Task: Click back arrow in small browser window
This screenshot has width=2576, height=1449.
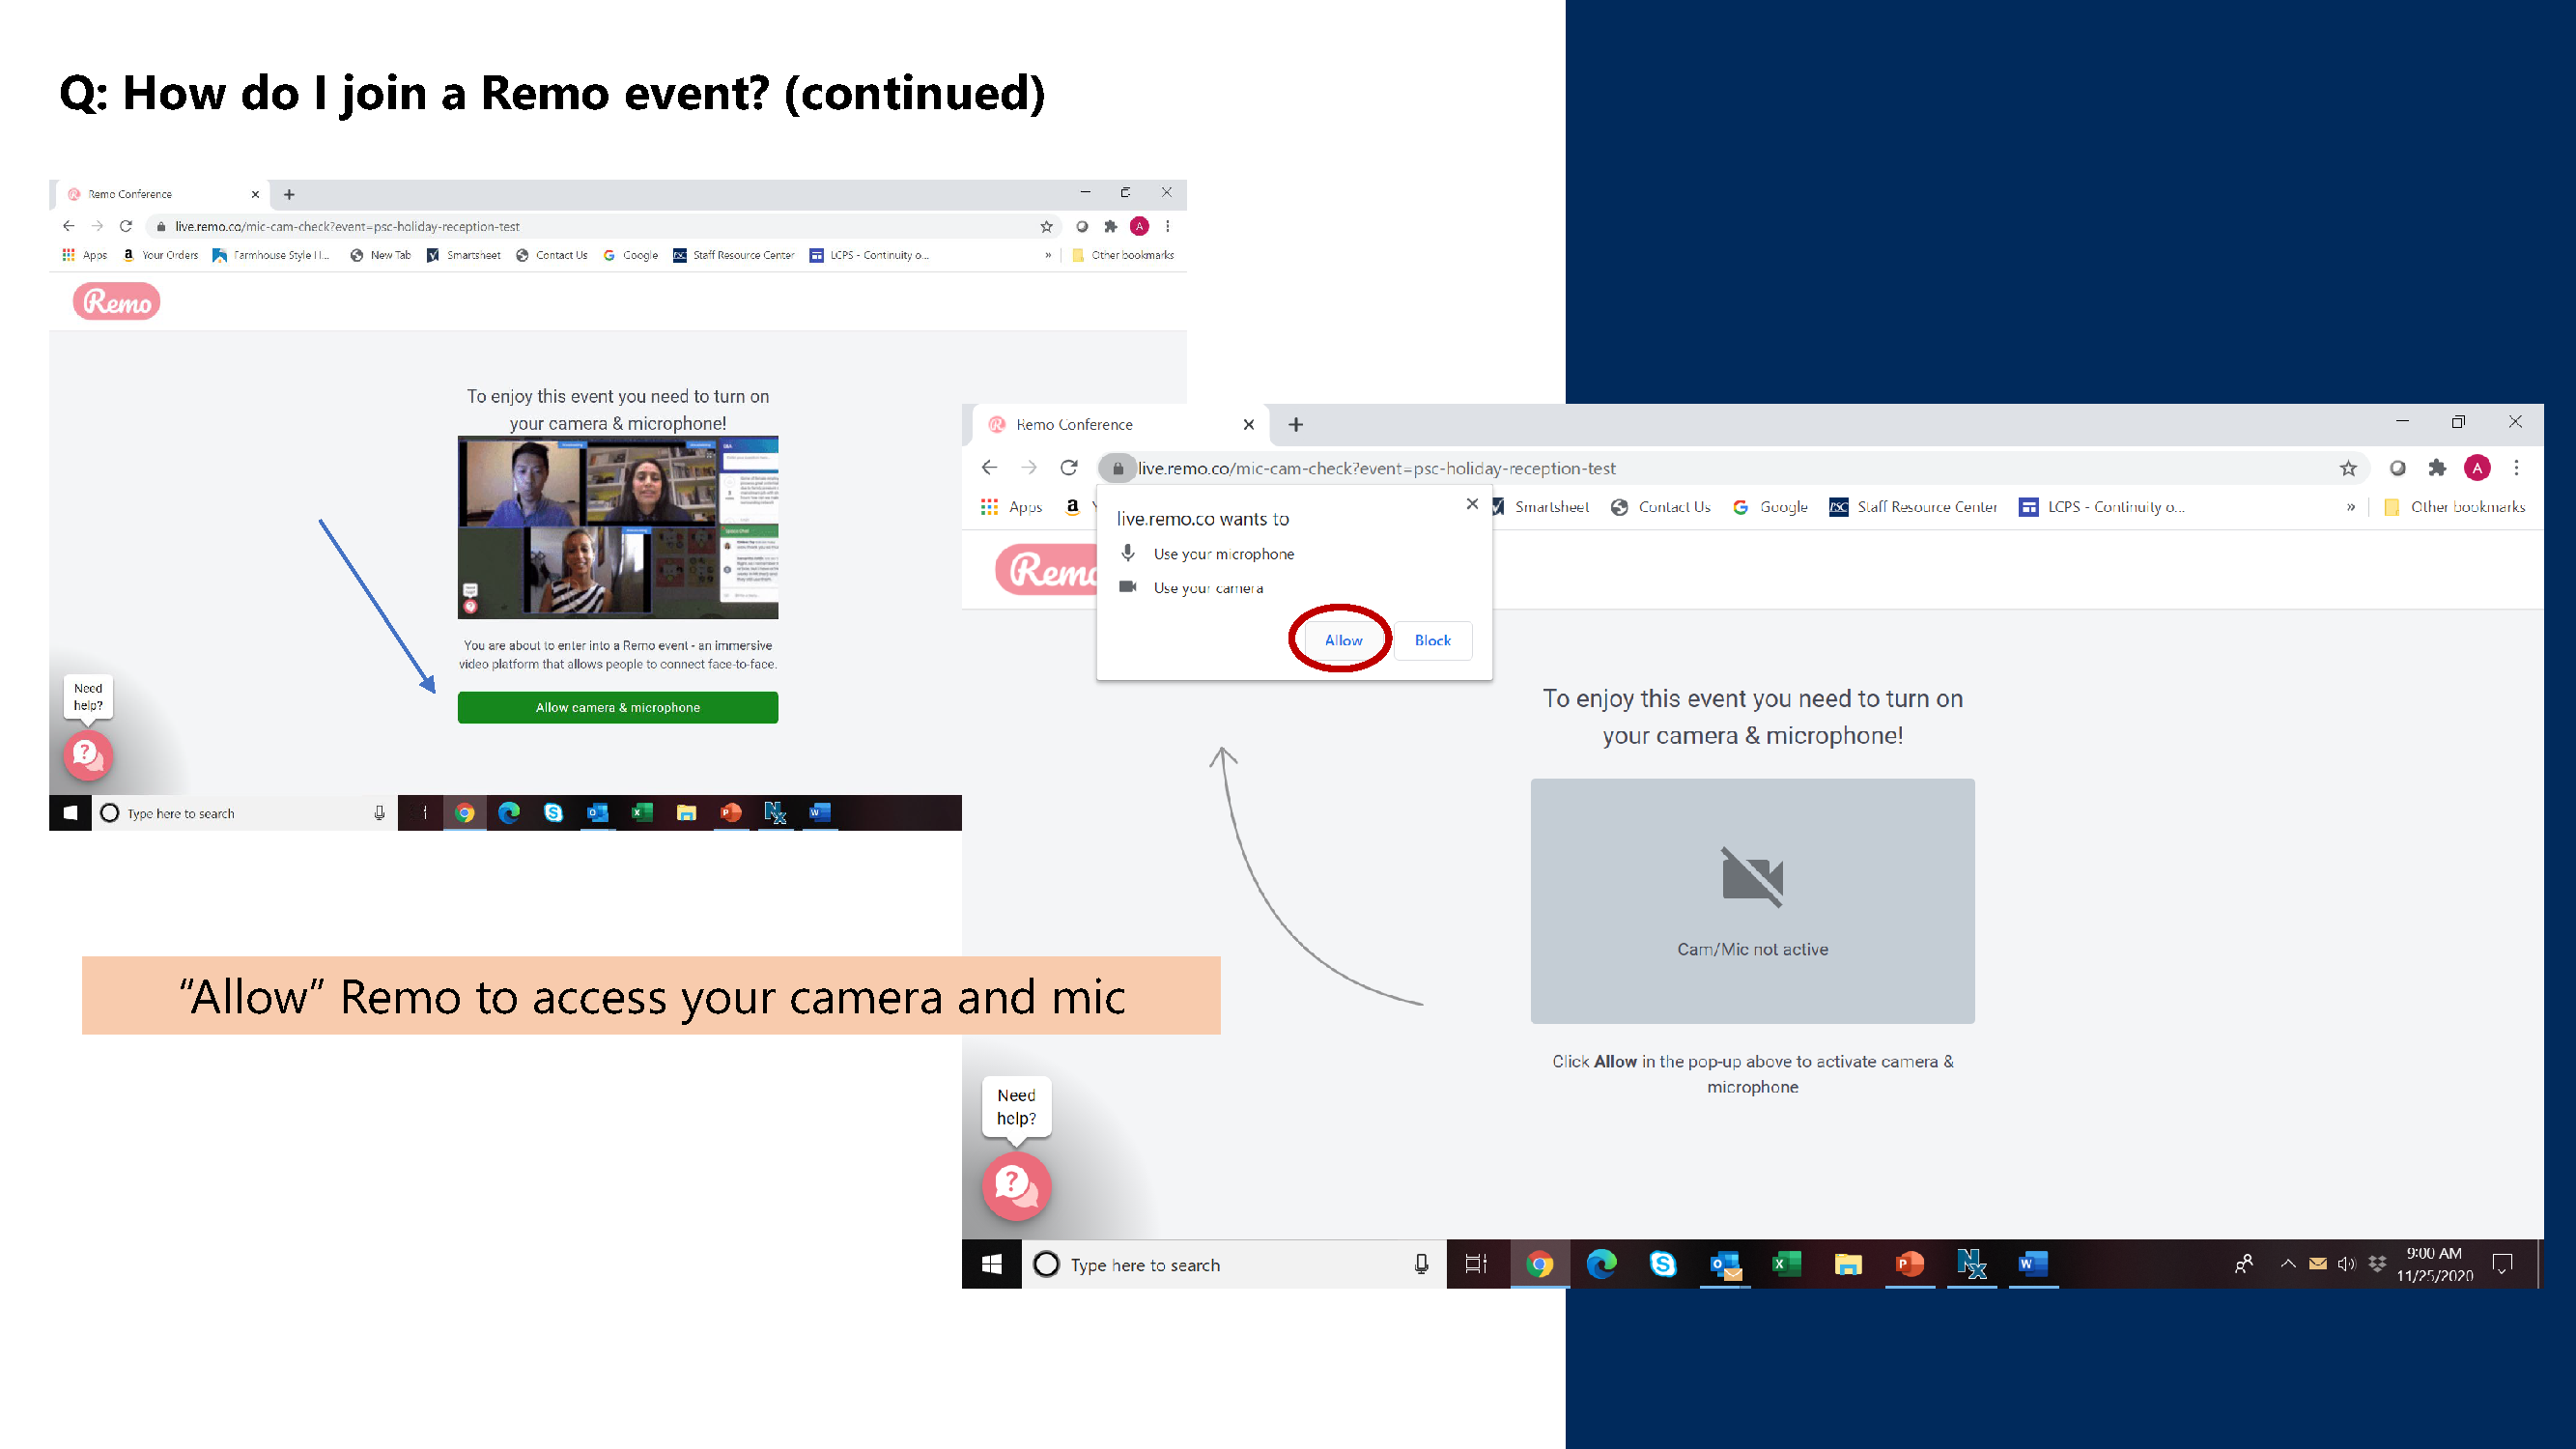Action: pyautogui.click(x=68, y=226)
